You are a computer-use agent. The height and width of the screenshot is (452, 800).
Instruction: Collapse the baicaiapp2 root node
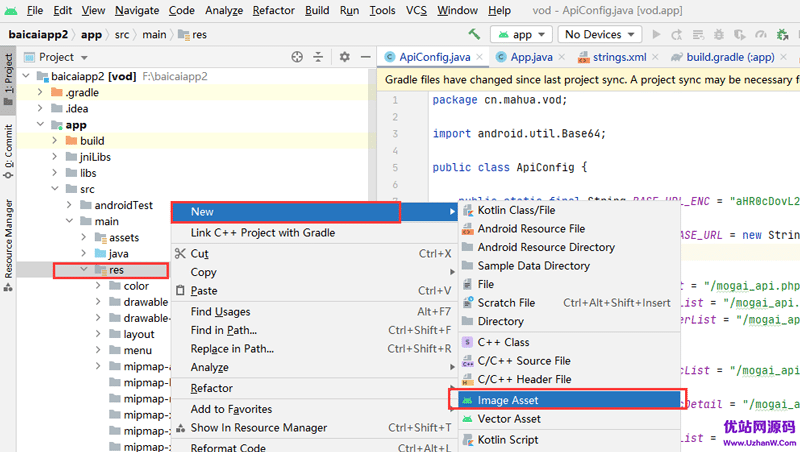[26, 76]
